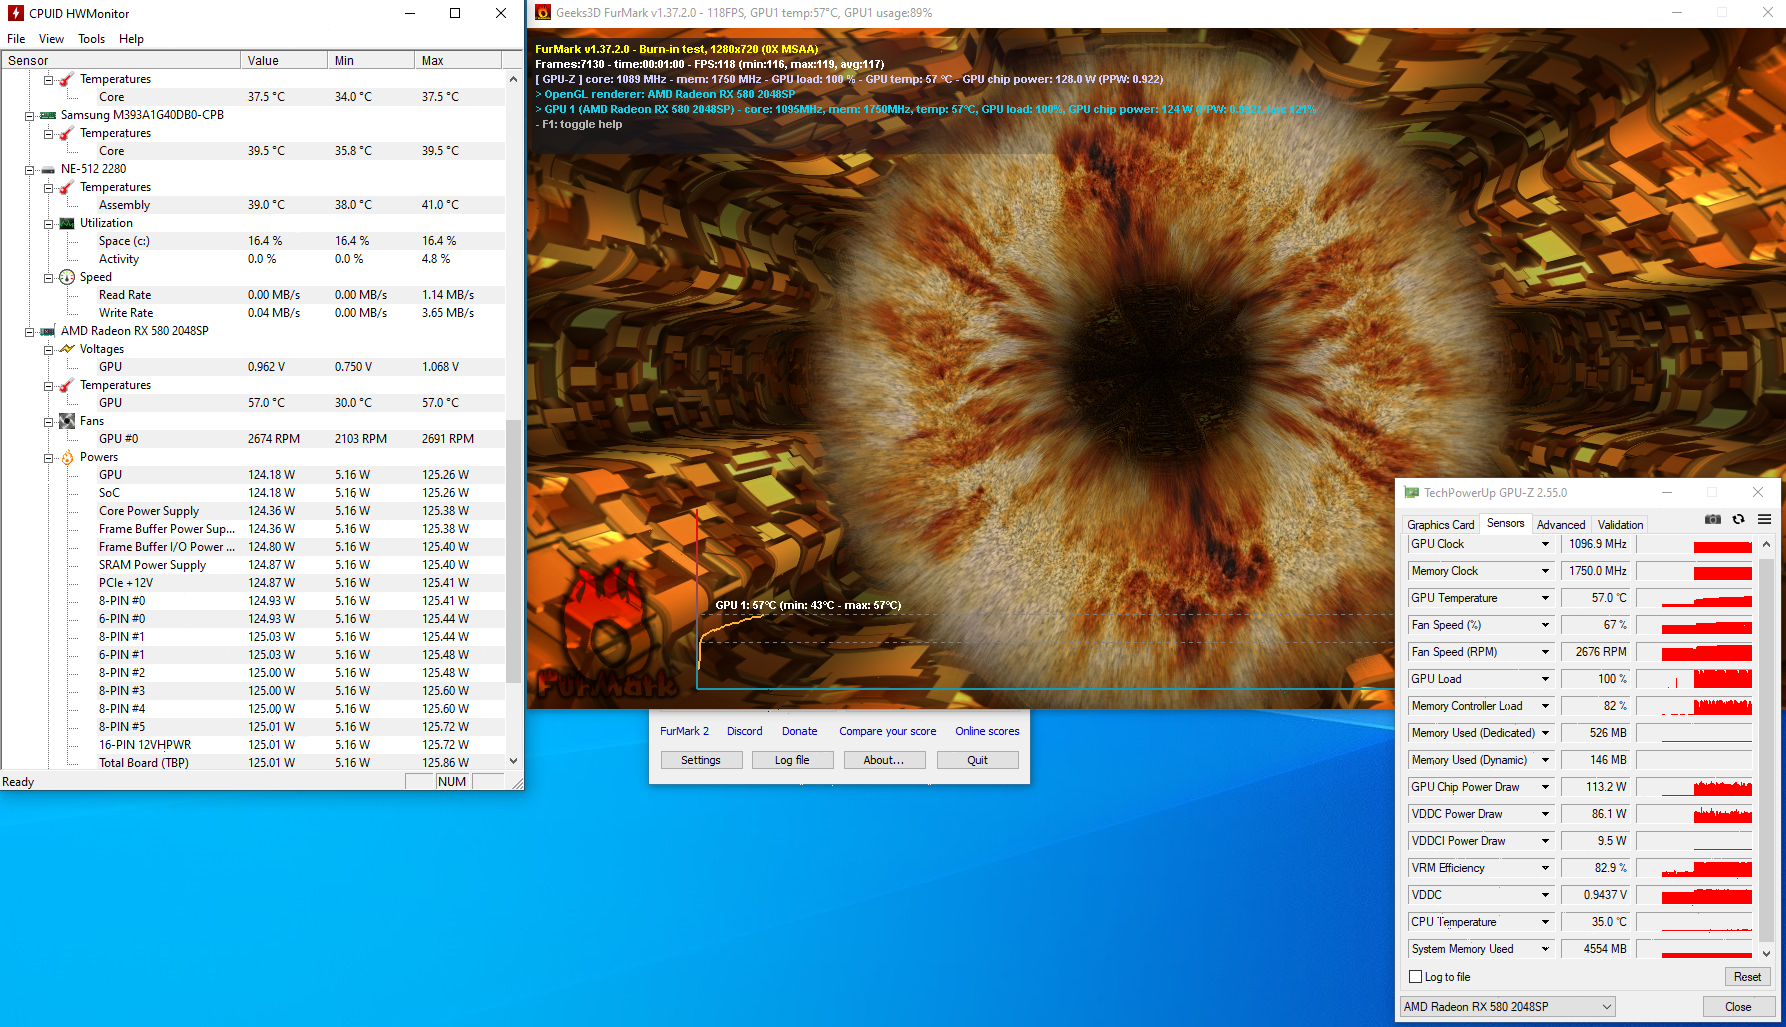The width and height of the screenshot is (1786, 1027).
Task: Switch to the Advanced tab
Action: click(x=1561, y=524)
